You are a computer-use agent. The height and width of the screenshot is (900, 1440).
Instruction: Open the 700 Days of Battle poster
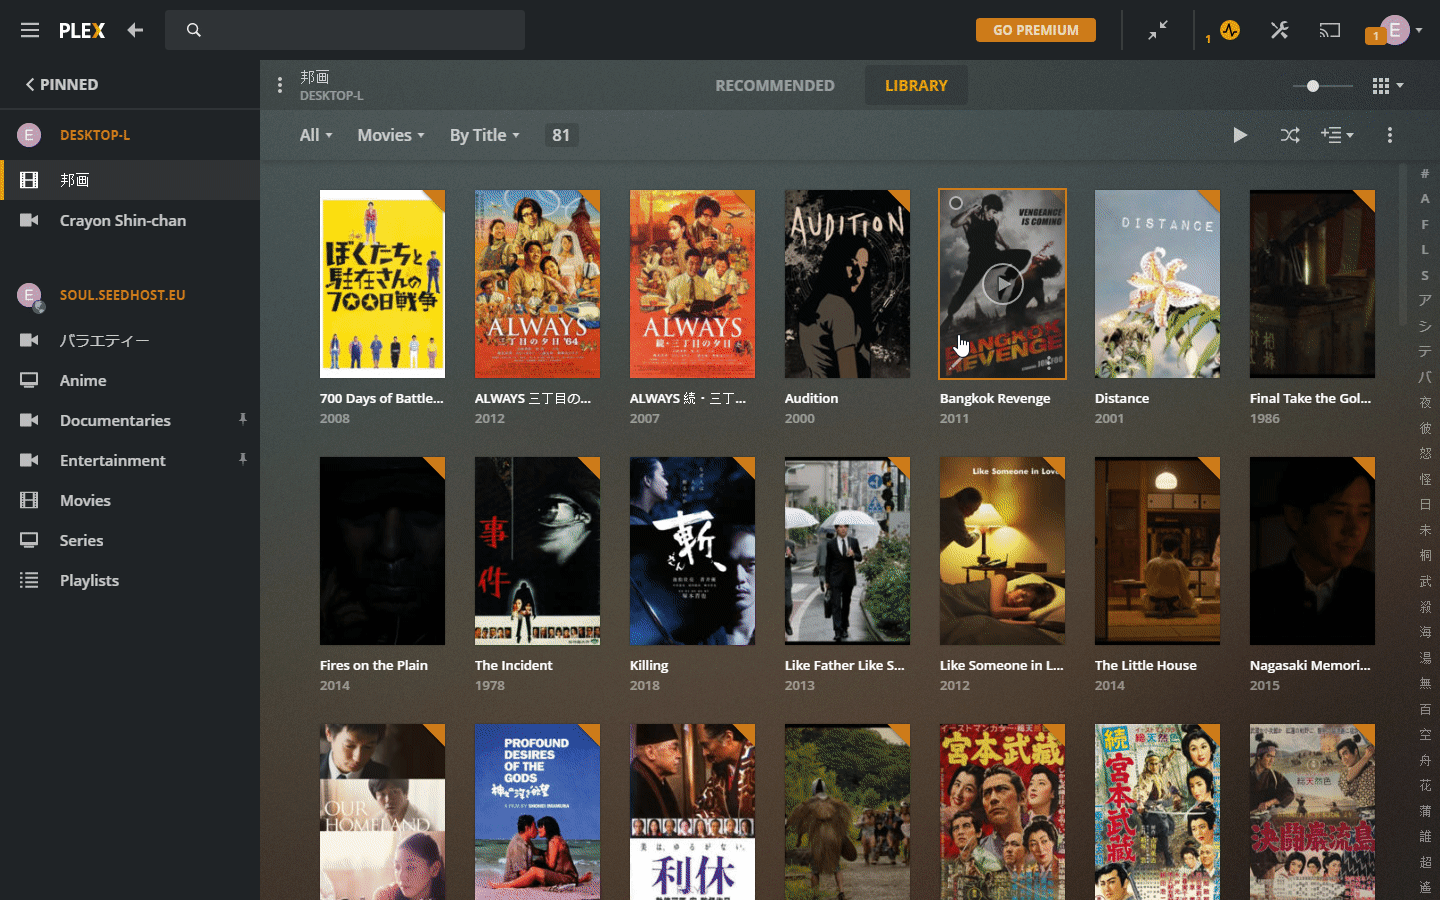coord(382,284)
